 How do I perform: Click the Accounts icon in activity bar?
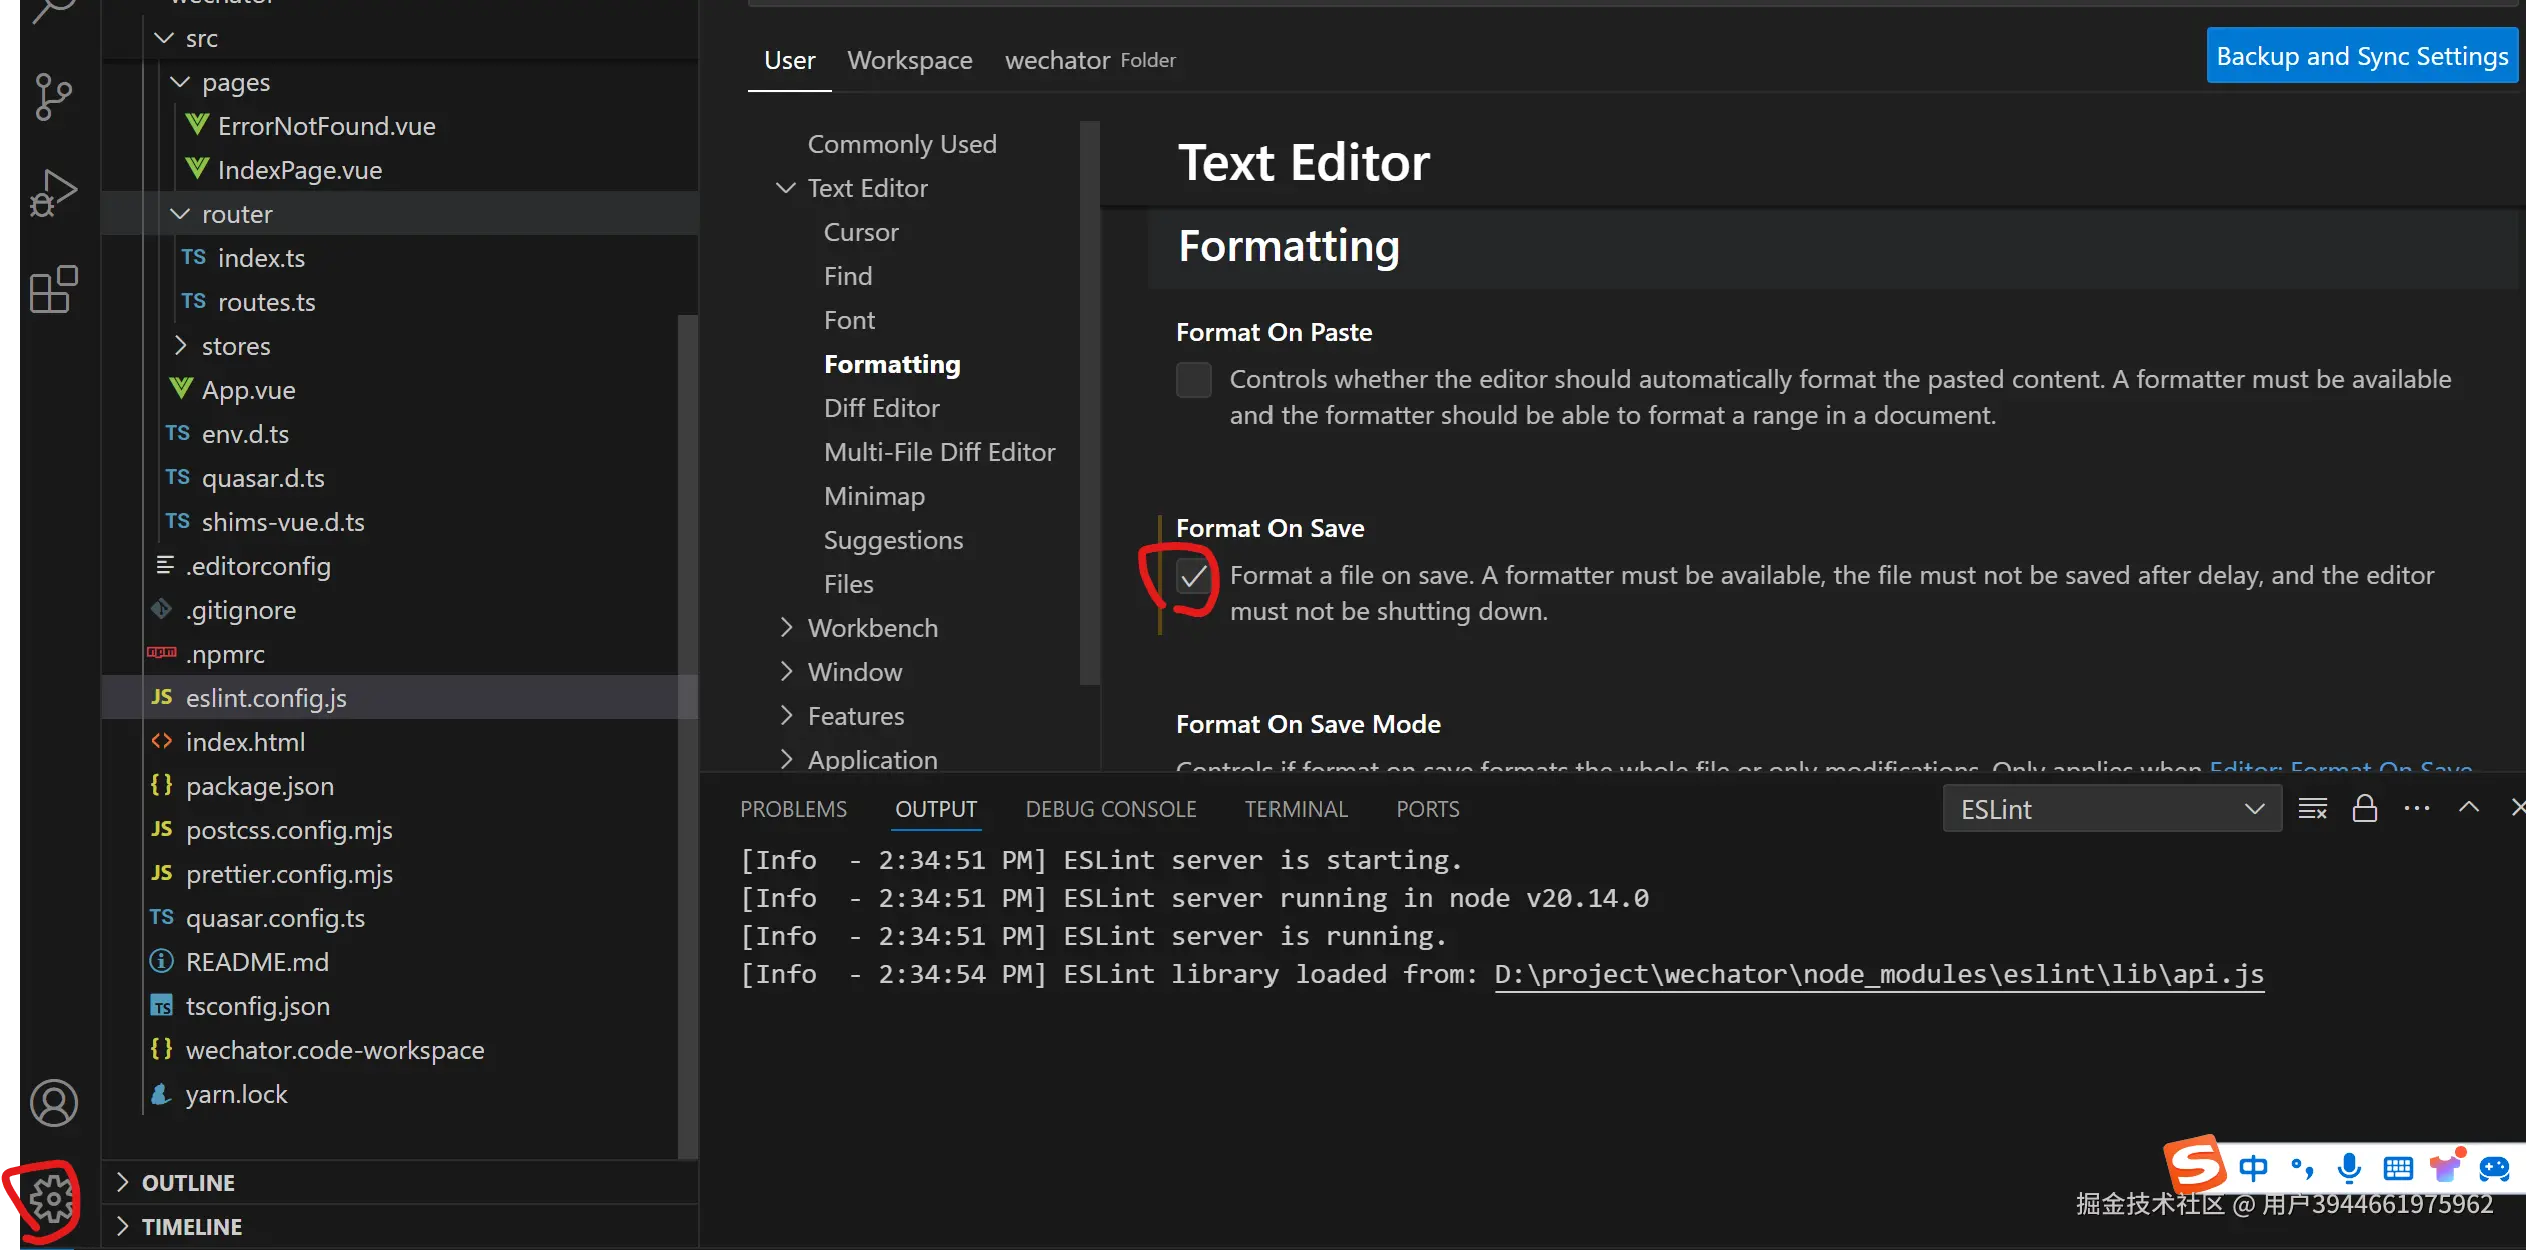click(53, 1104)
